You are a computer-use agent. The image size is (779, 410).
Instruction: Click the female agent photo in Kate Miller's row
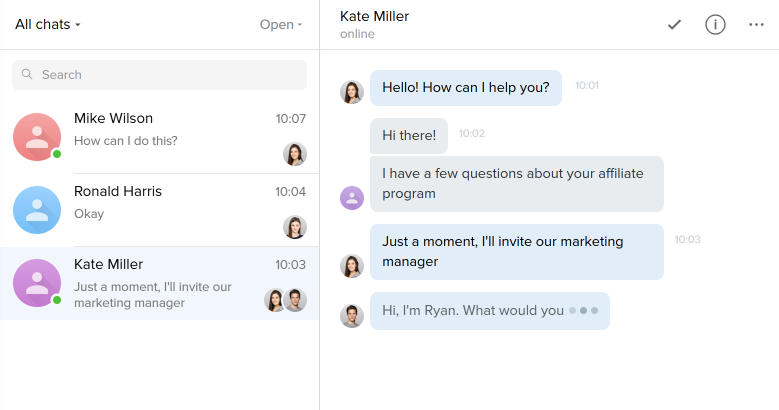coord(274,300)
